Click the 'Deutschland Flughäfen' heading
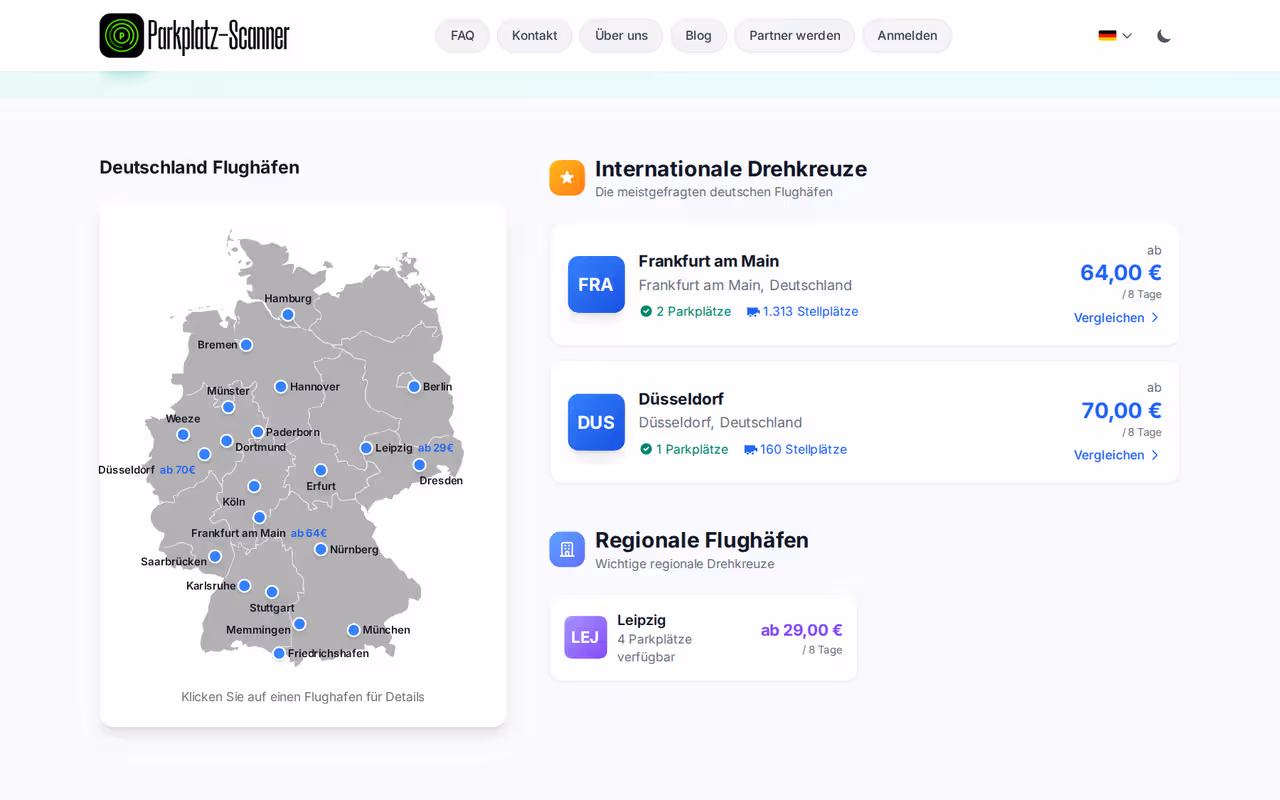The height and width of the screenshot is (800, 1280). (x=199, y=167)
